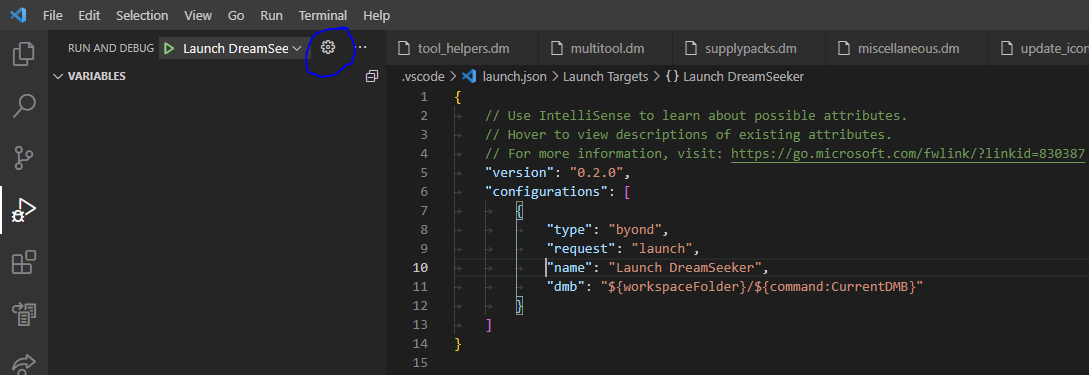The height and width of the screenshot is (375, 1089).
Task: Open the Source Control view
Action: (24, 158)
